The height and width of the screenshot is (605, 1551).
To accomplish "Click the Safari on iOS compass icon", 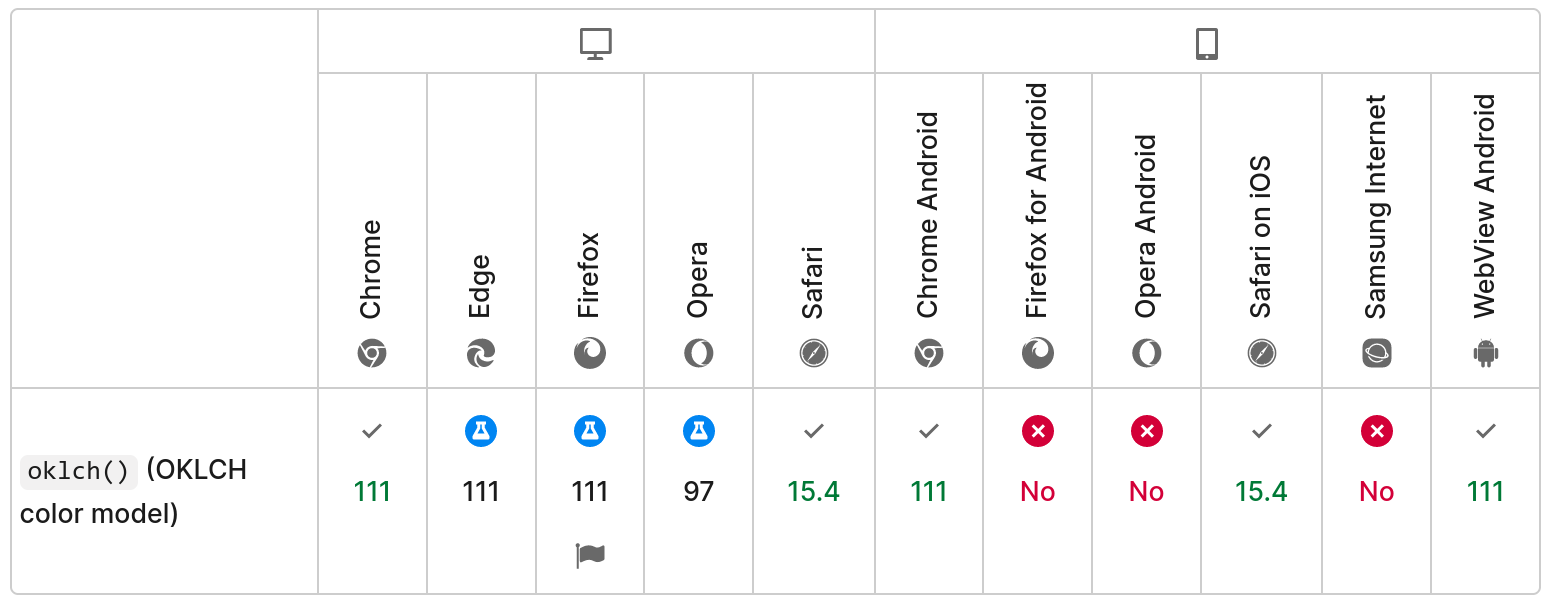I will 1262,353.
